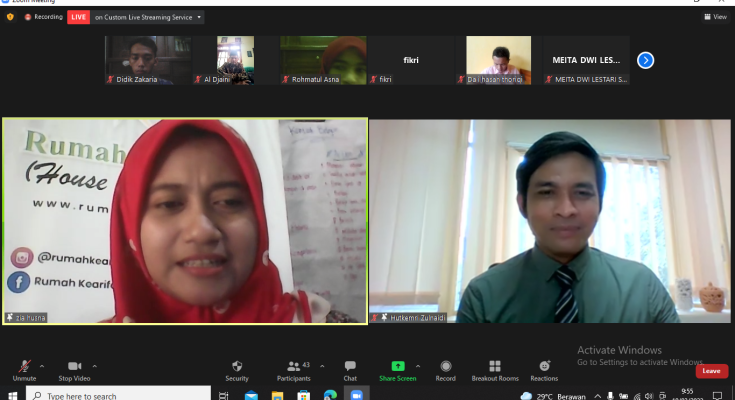735x400 pixels.
Task: Select the MEITA DWI LESTARI participant tile
Action: click(586, 60)
